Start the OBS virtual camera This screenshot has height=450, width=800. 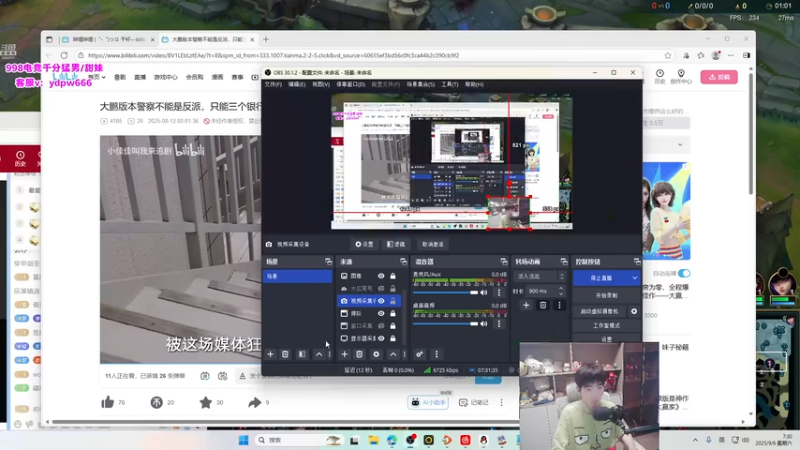(600, 311)
